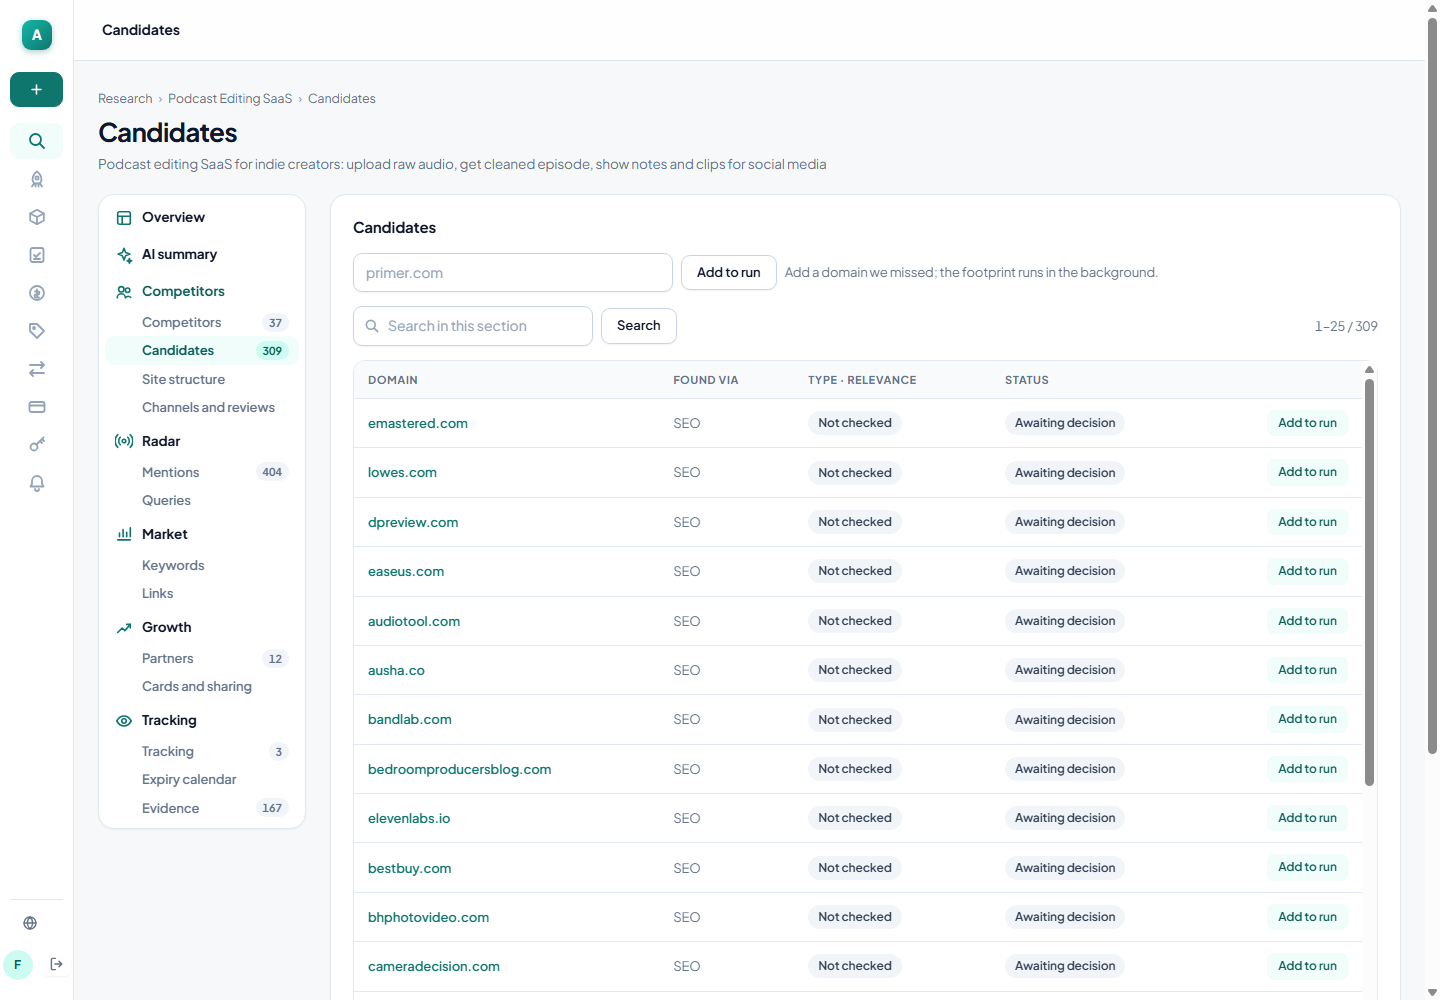
Task: Click the app logo labeled A
Action: [37, 35]
